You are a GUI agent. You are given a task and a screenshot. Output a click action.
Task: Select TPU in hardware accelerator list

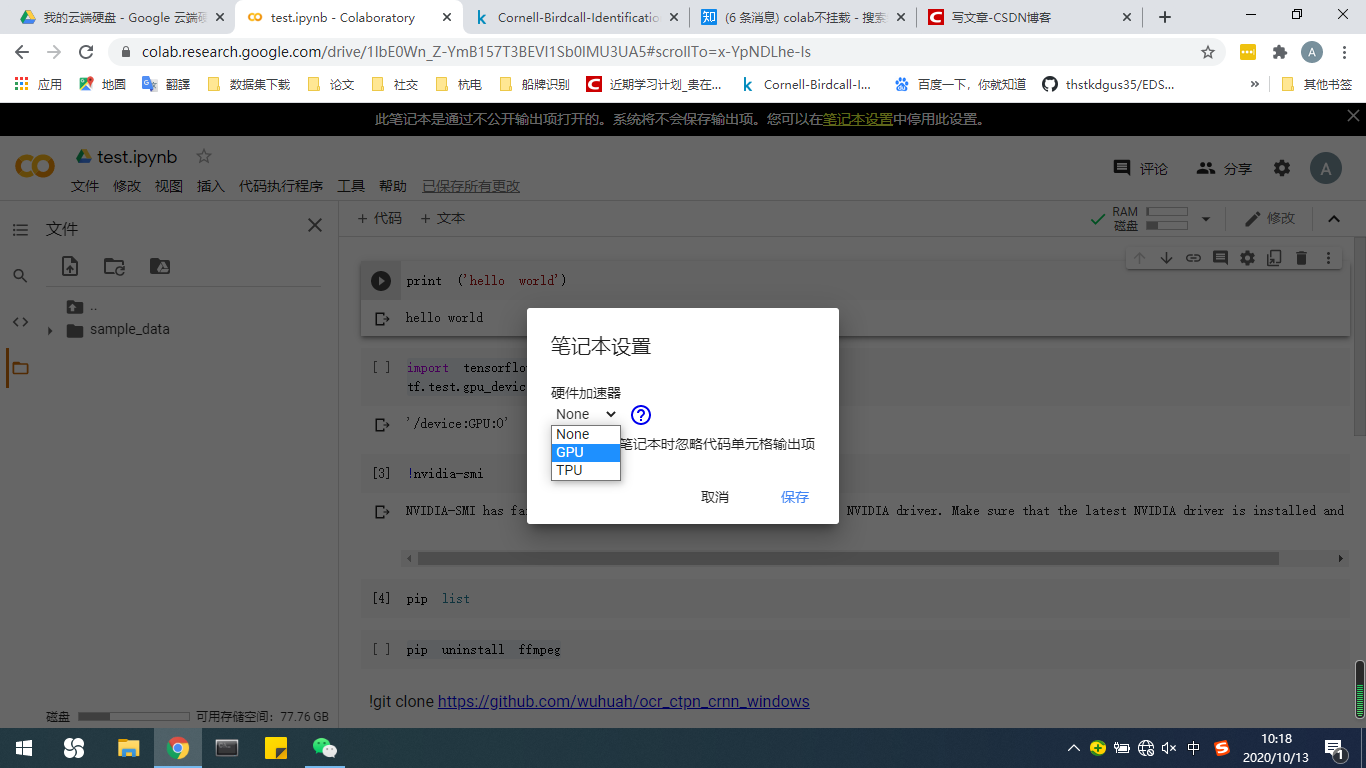tap(586, 470)
